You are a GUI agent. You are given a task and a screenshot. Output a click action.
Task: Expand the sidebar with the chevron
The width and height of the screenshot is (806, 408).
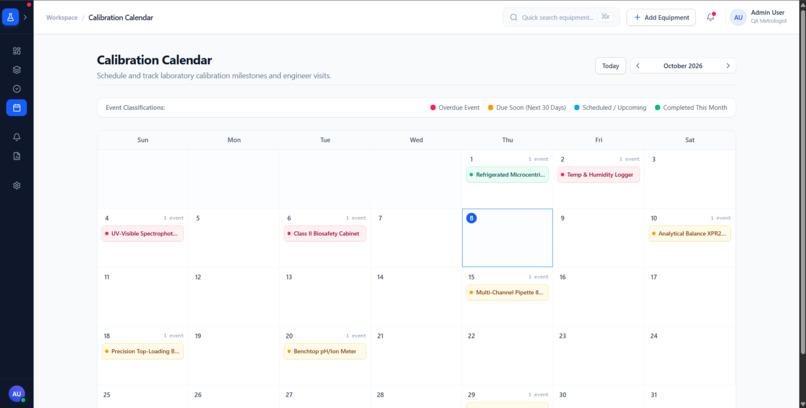point(25,17)
